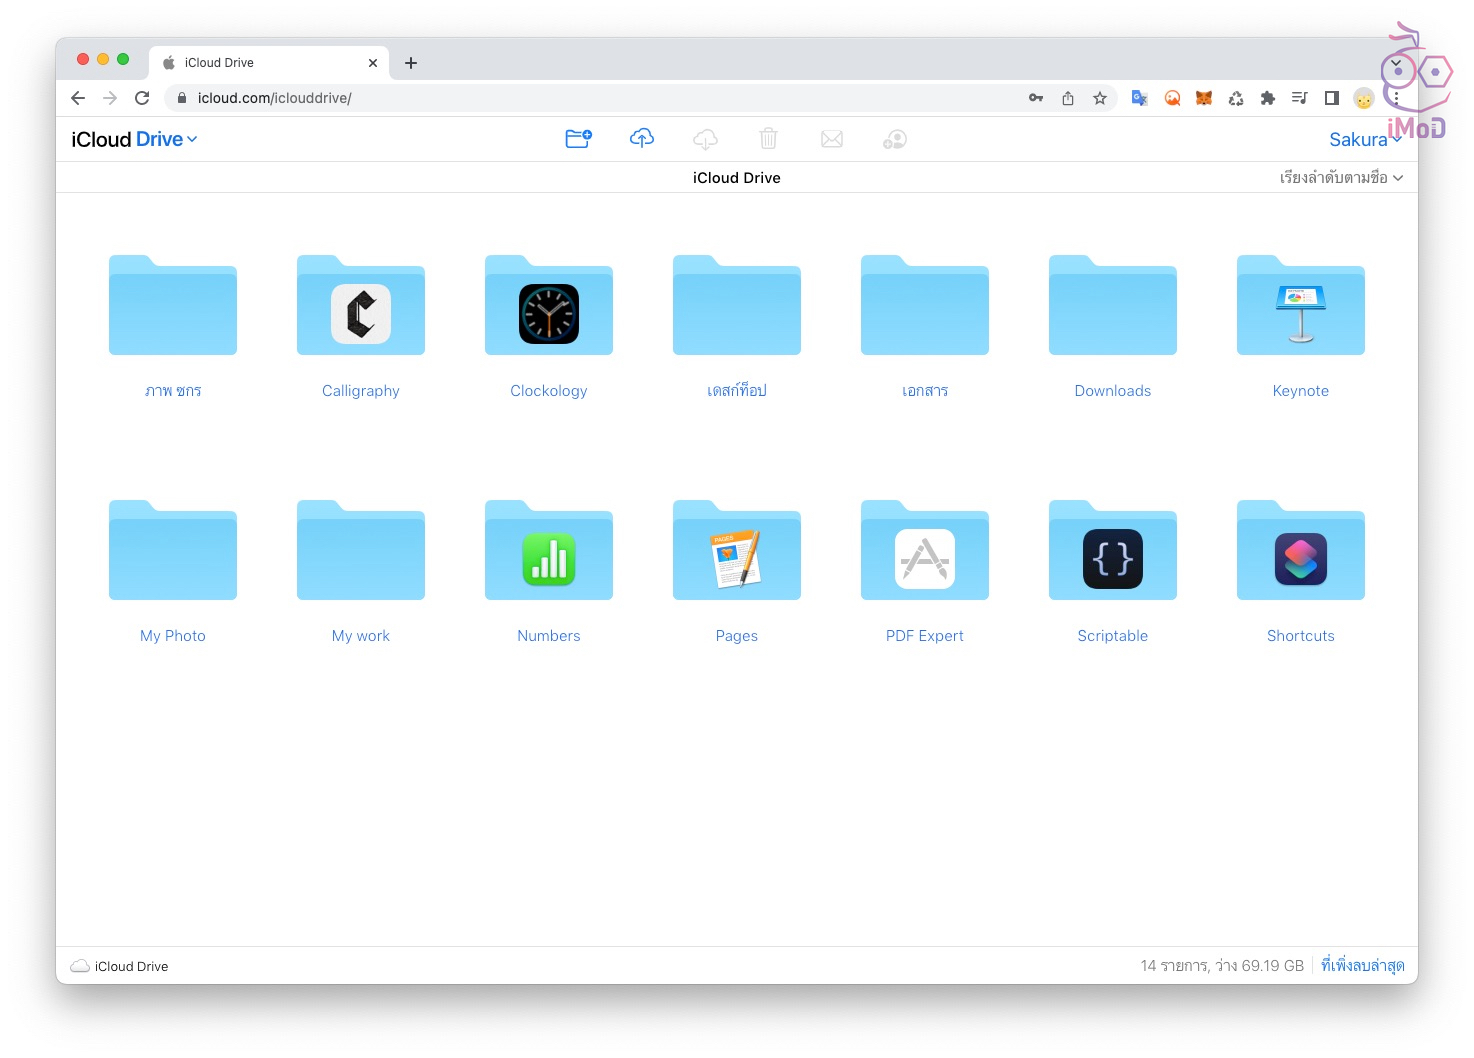Bookmark page with the star icon

click(x=1100, y=98)
